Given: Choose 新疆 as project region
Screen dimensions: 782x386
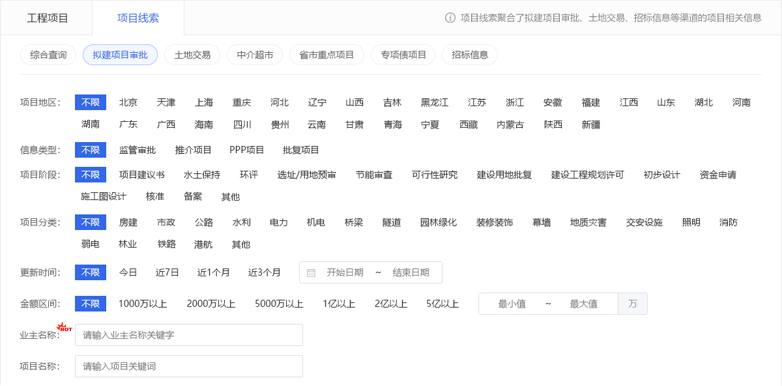Looking at the screenshot, I should pyautogui.click(x=590, y=125).
